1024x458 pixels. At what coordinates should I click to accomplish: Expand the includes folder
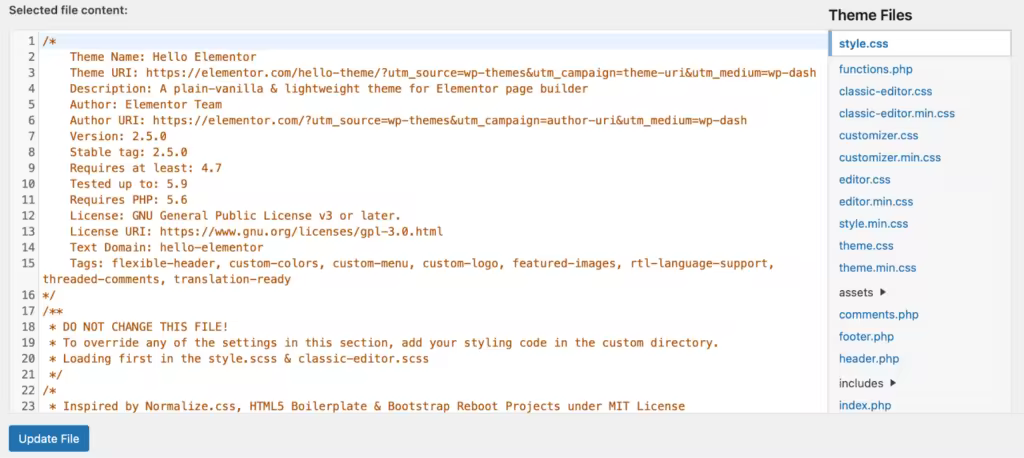point(867,384)
